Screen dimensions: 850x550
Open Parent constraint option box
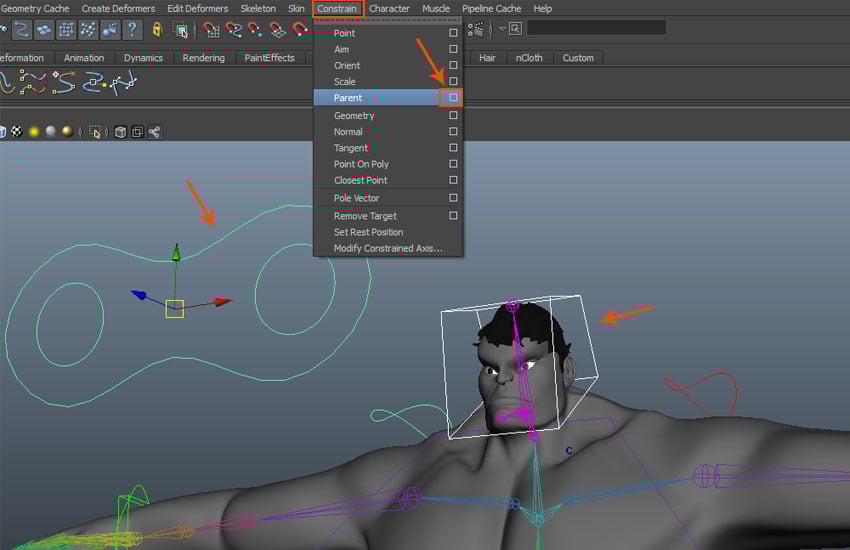click(453, 98)
